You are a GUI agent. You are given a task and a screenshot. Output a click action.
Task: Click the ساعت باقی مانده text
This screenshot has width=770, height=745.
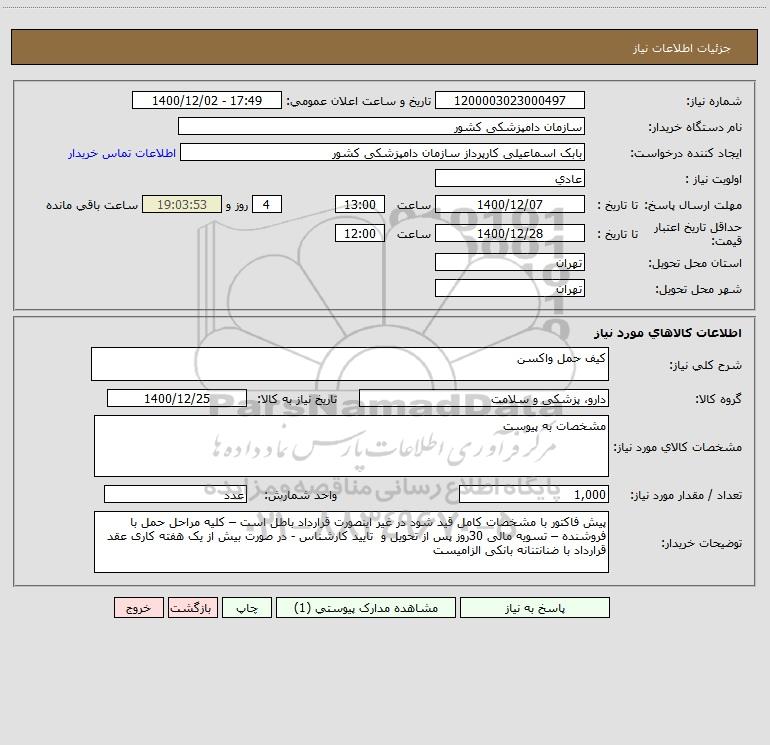coord(92,205)
